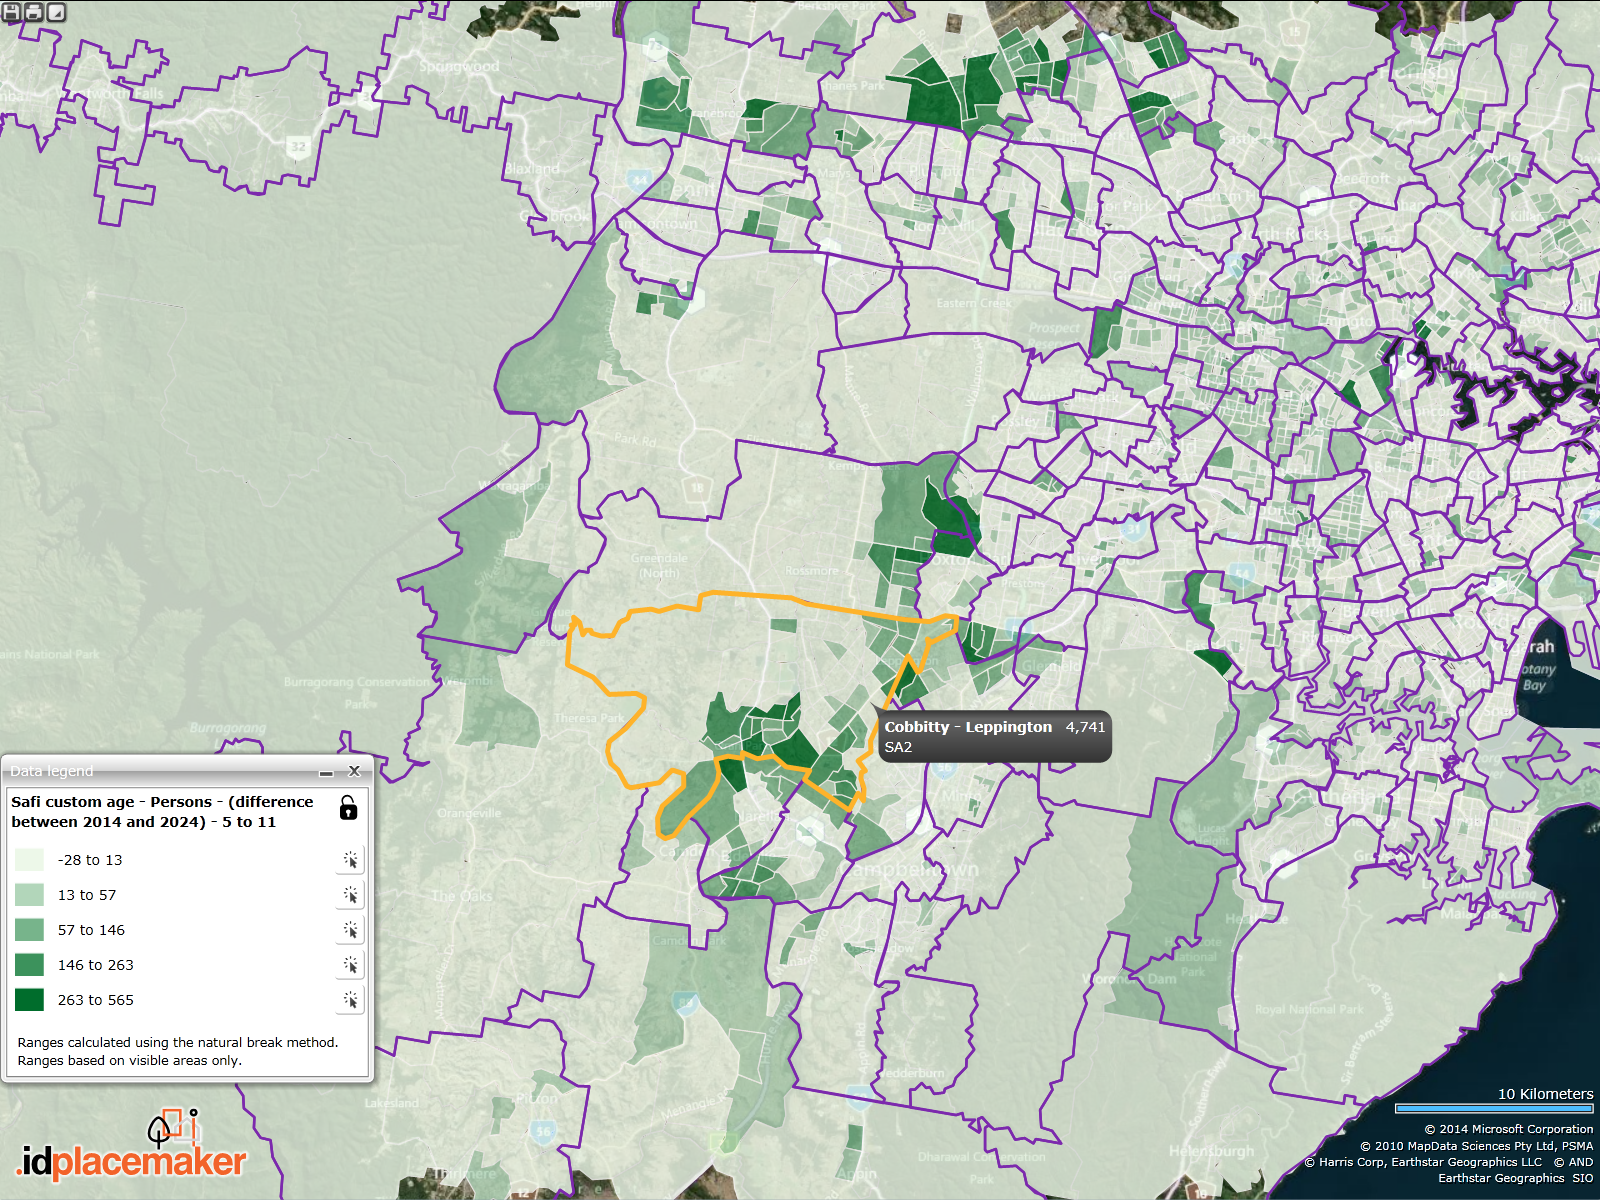Click the Wedderburn map label

(911, 1073)
